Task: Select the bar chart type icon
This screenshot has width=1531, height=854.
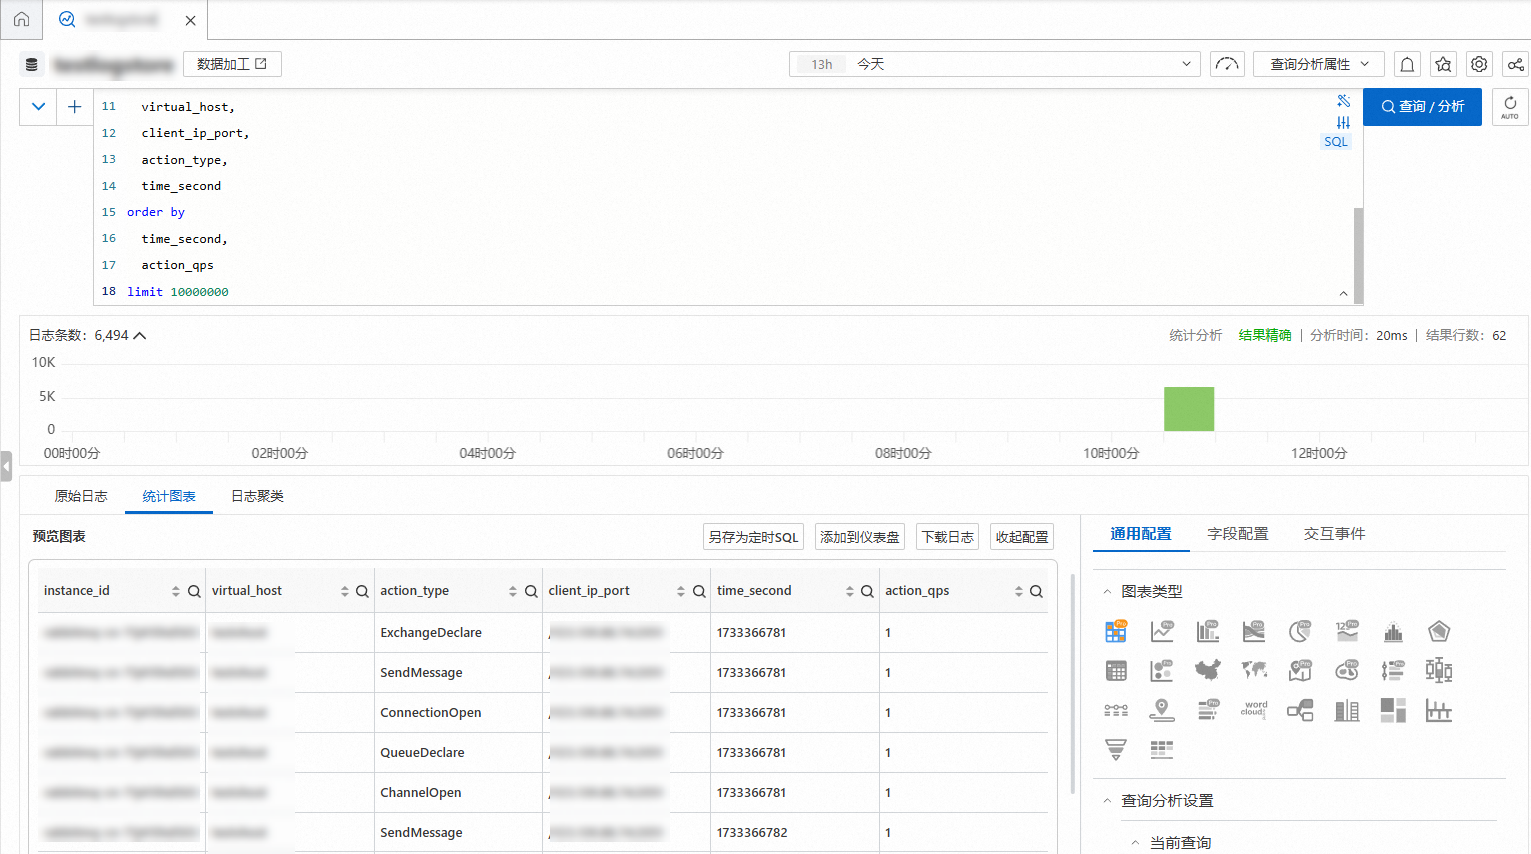Action: pyautogui.click(x=1208, y=631)
